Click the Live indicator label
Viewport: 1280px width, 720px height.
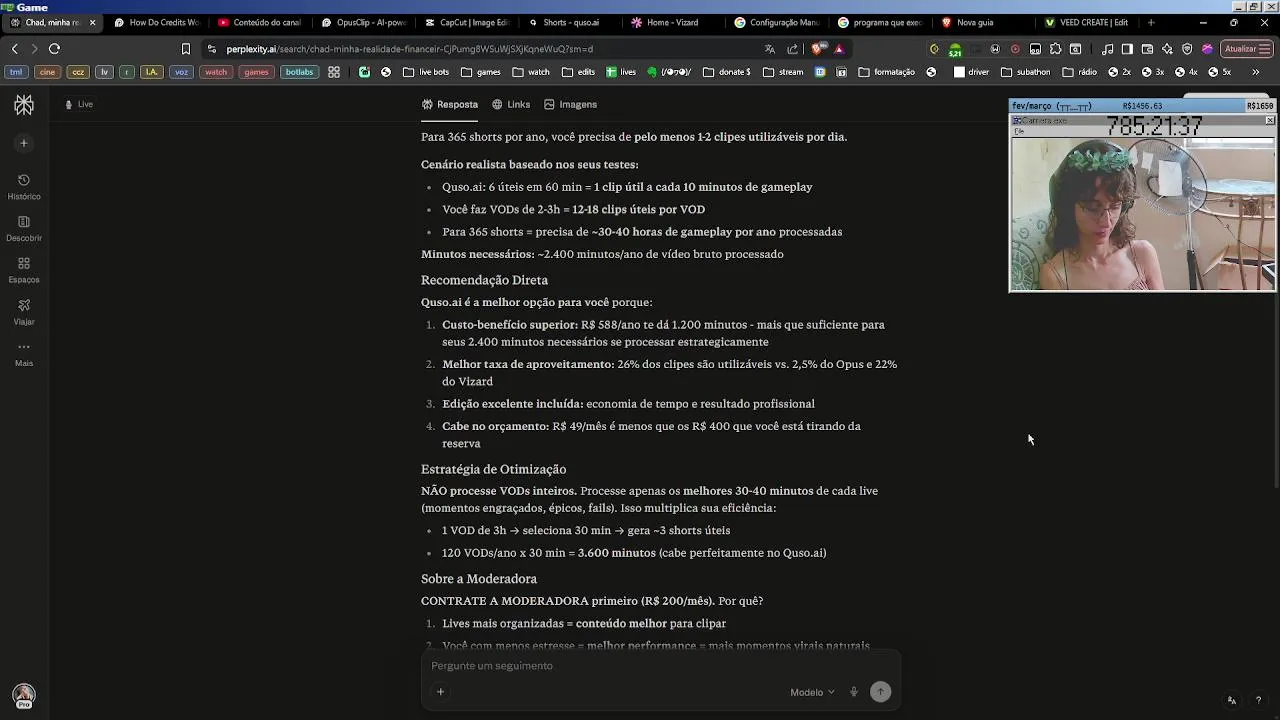coord(79,104)
